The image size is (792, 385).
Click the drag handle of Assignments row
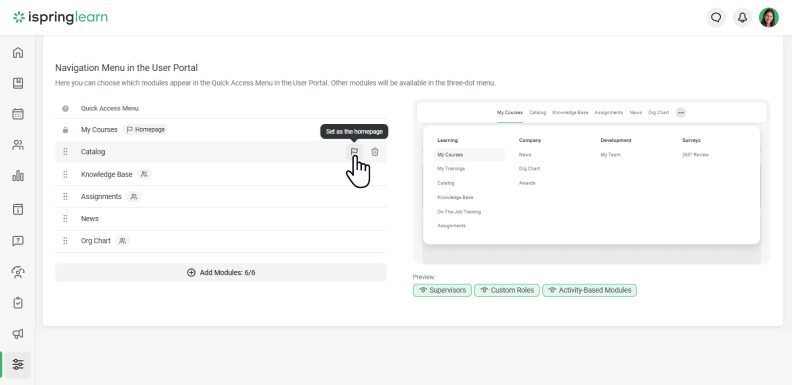click(x=65, y=197)
